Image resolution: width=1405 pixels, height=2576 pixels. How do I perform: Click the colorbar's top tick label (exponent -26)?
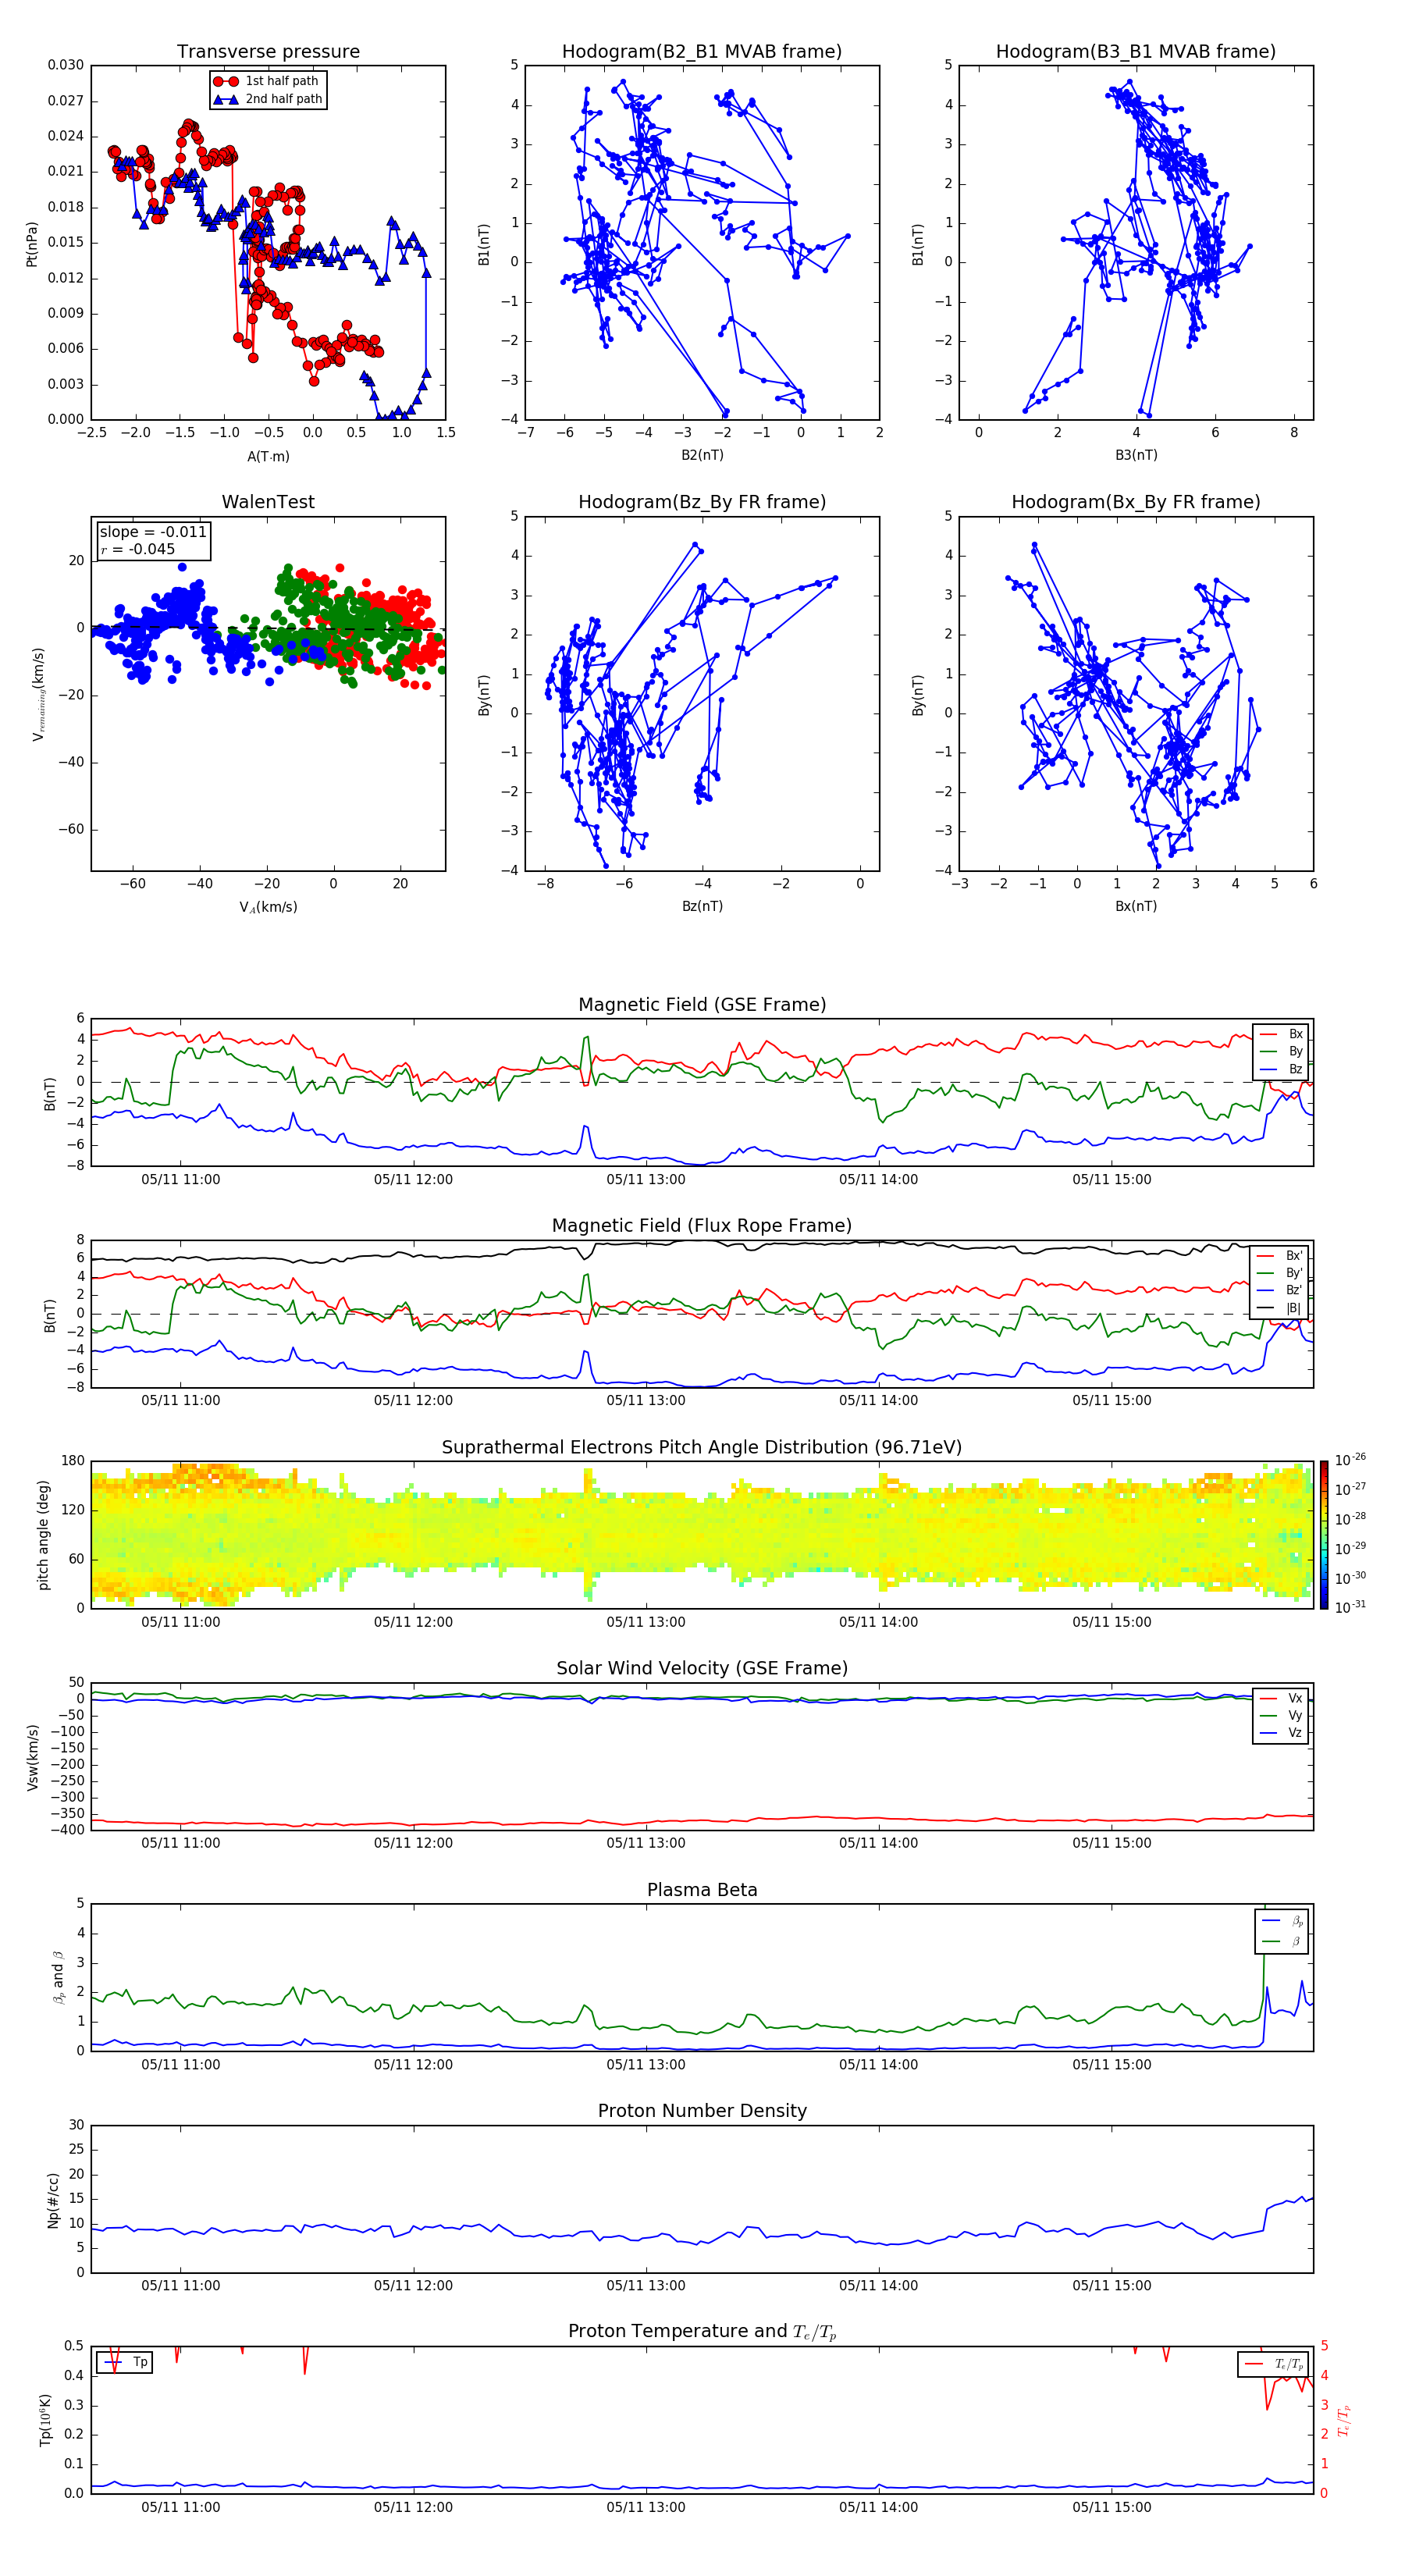(x=1351, y=1460)
